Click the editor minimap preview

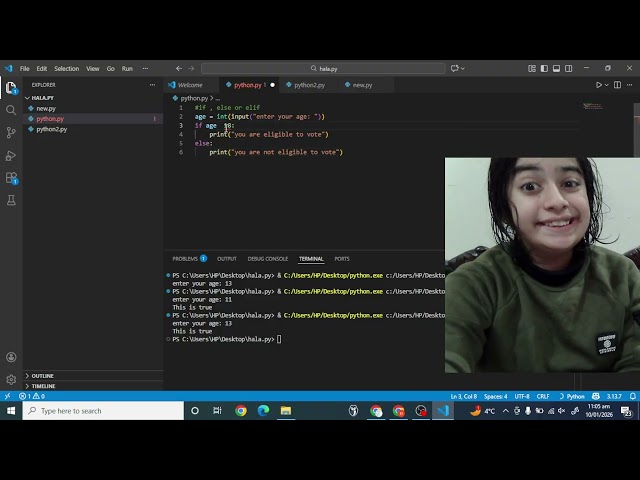click(593, 107)
